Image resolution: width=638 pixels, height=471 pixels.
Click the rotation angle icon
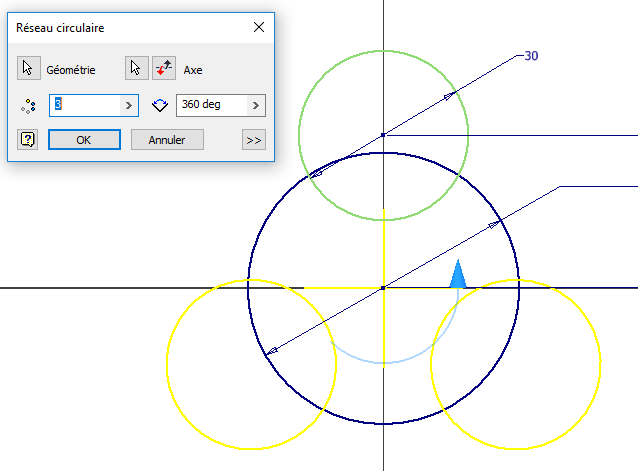click(x=160, y=105)
